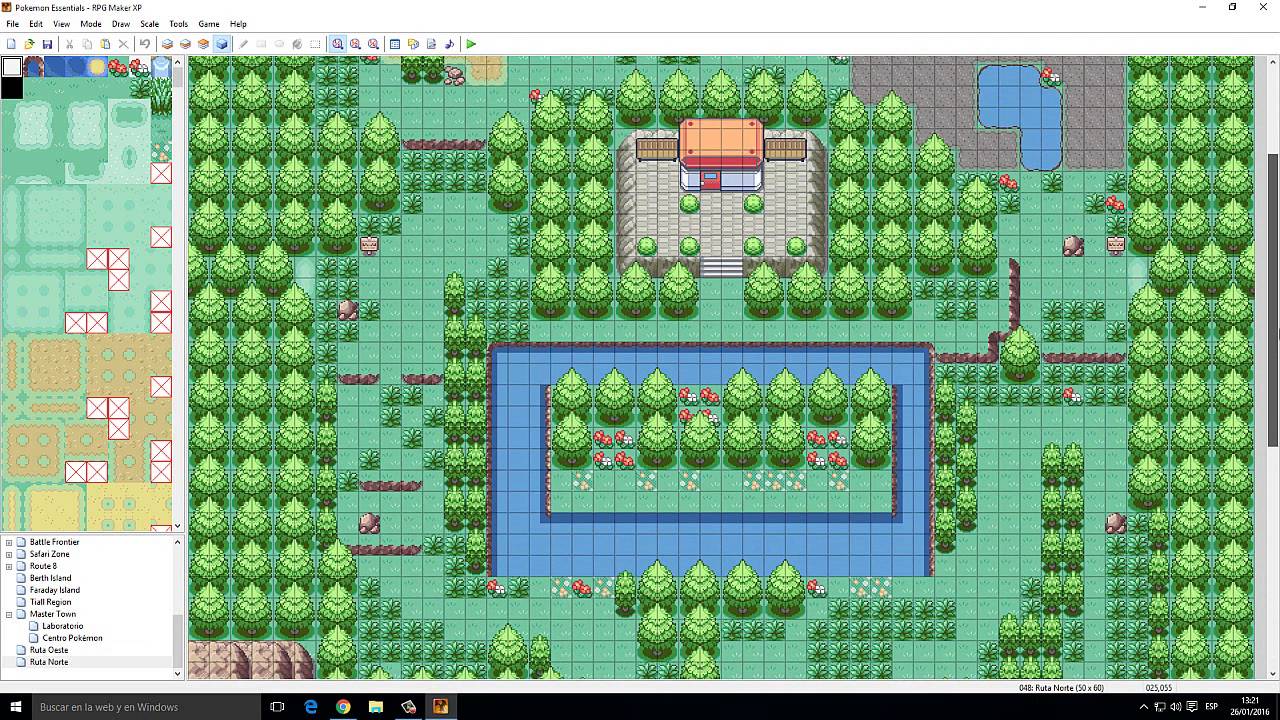Collapse the Master Town map node

tap(9, 614)
